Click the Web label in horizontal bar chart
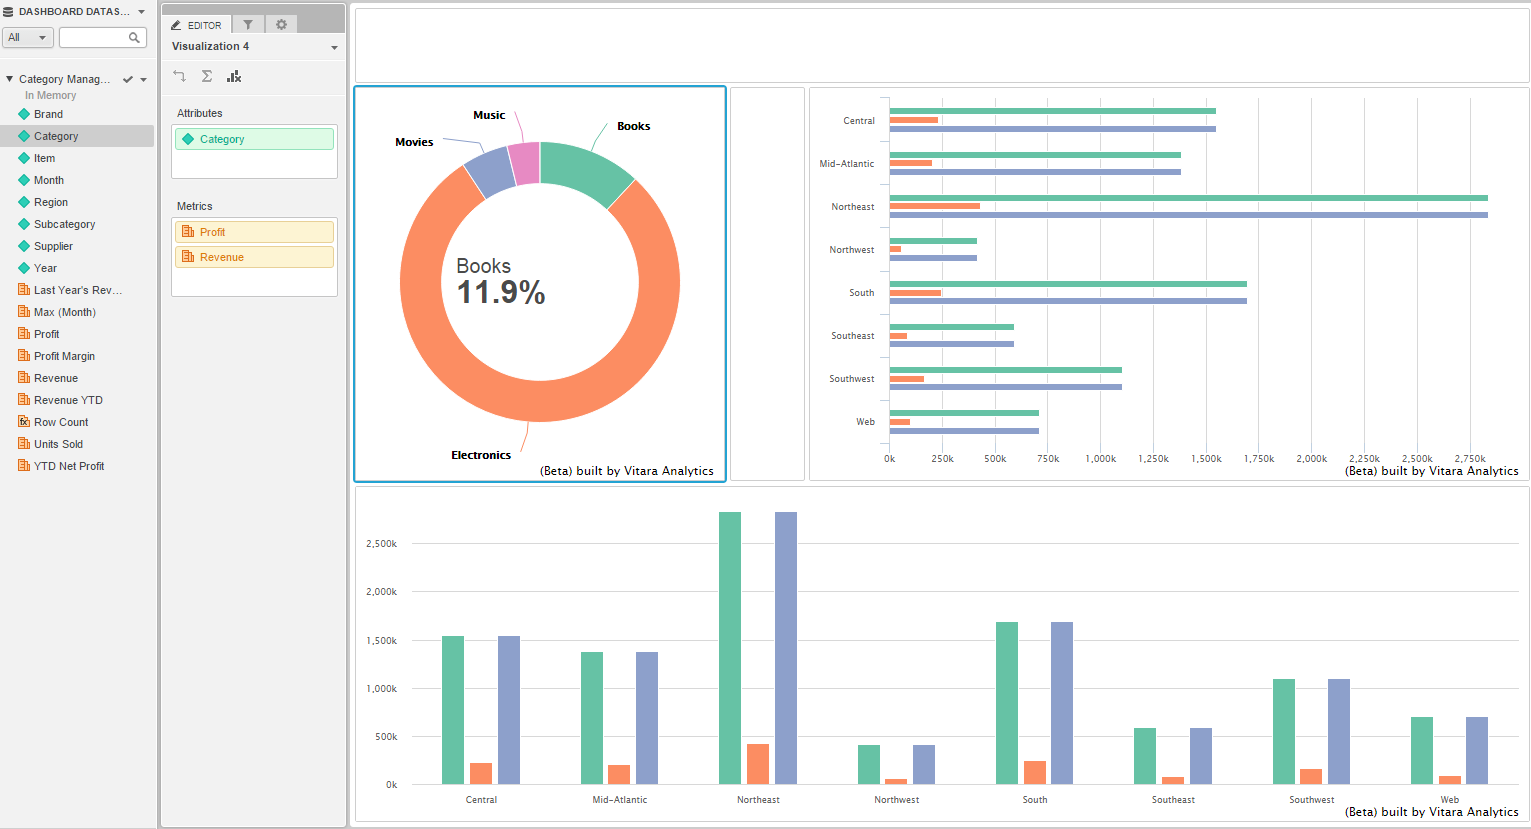 tap(865, 422)
